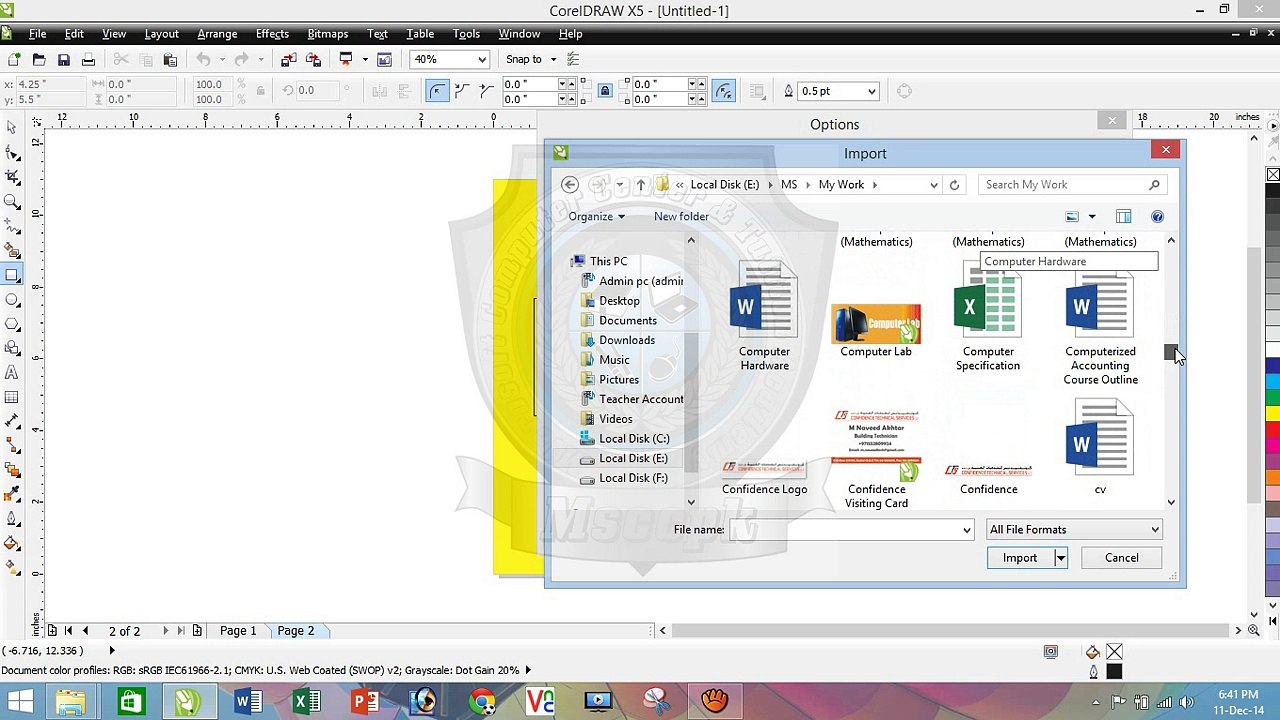
Task: Select the Crop tool in the toolbox
Action: coord(12,177)
